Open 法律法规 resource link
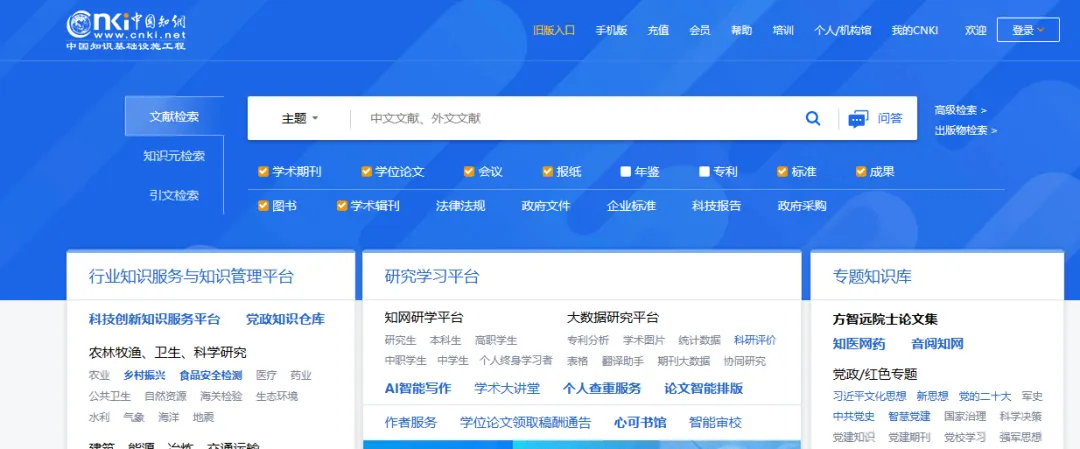1080x449 pixels. click(461, 206)
